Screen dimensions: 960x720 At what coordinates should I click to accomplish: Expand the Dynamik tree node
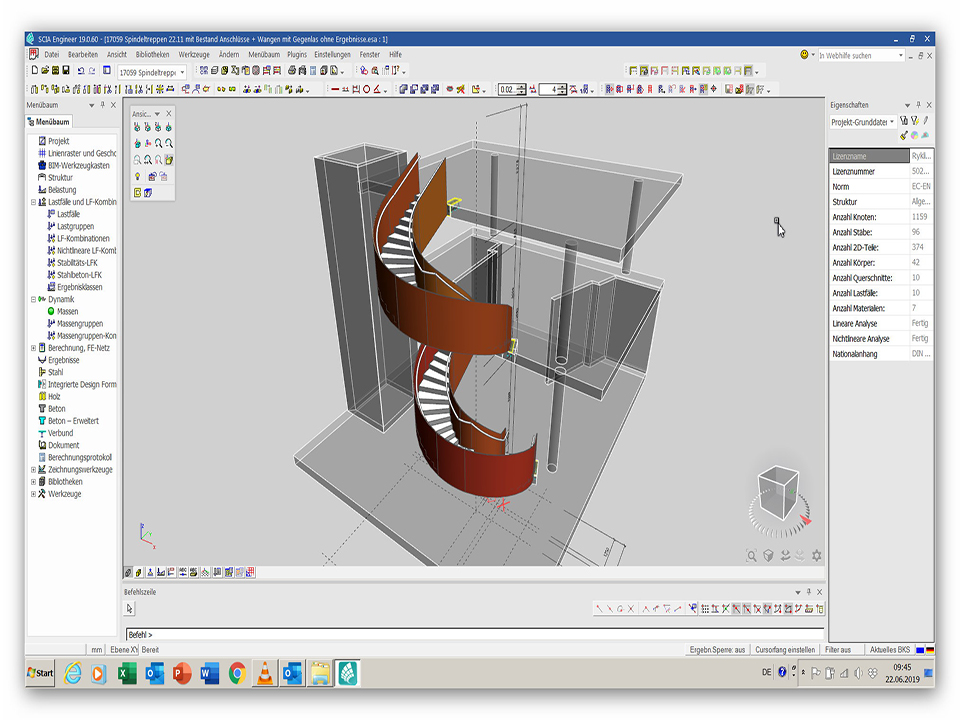(34, 299)
